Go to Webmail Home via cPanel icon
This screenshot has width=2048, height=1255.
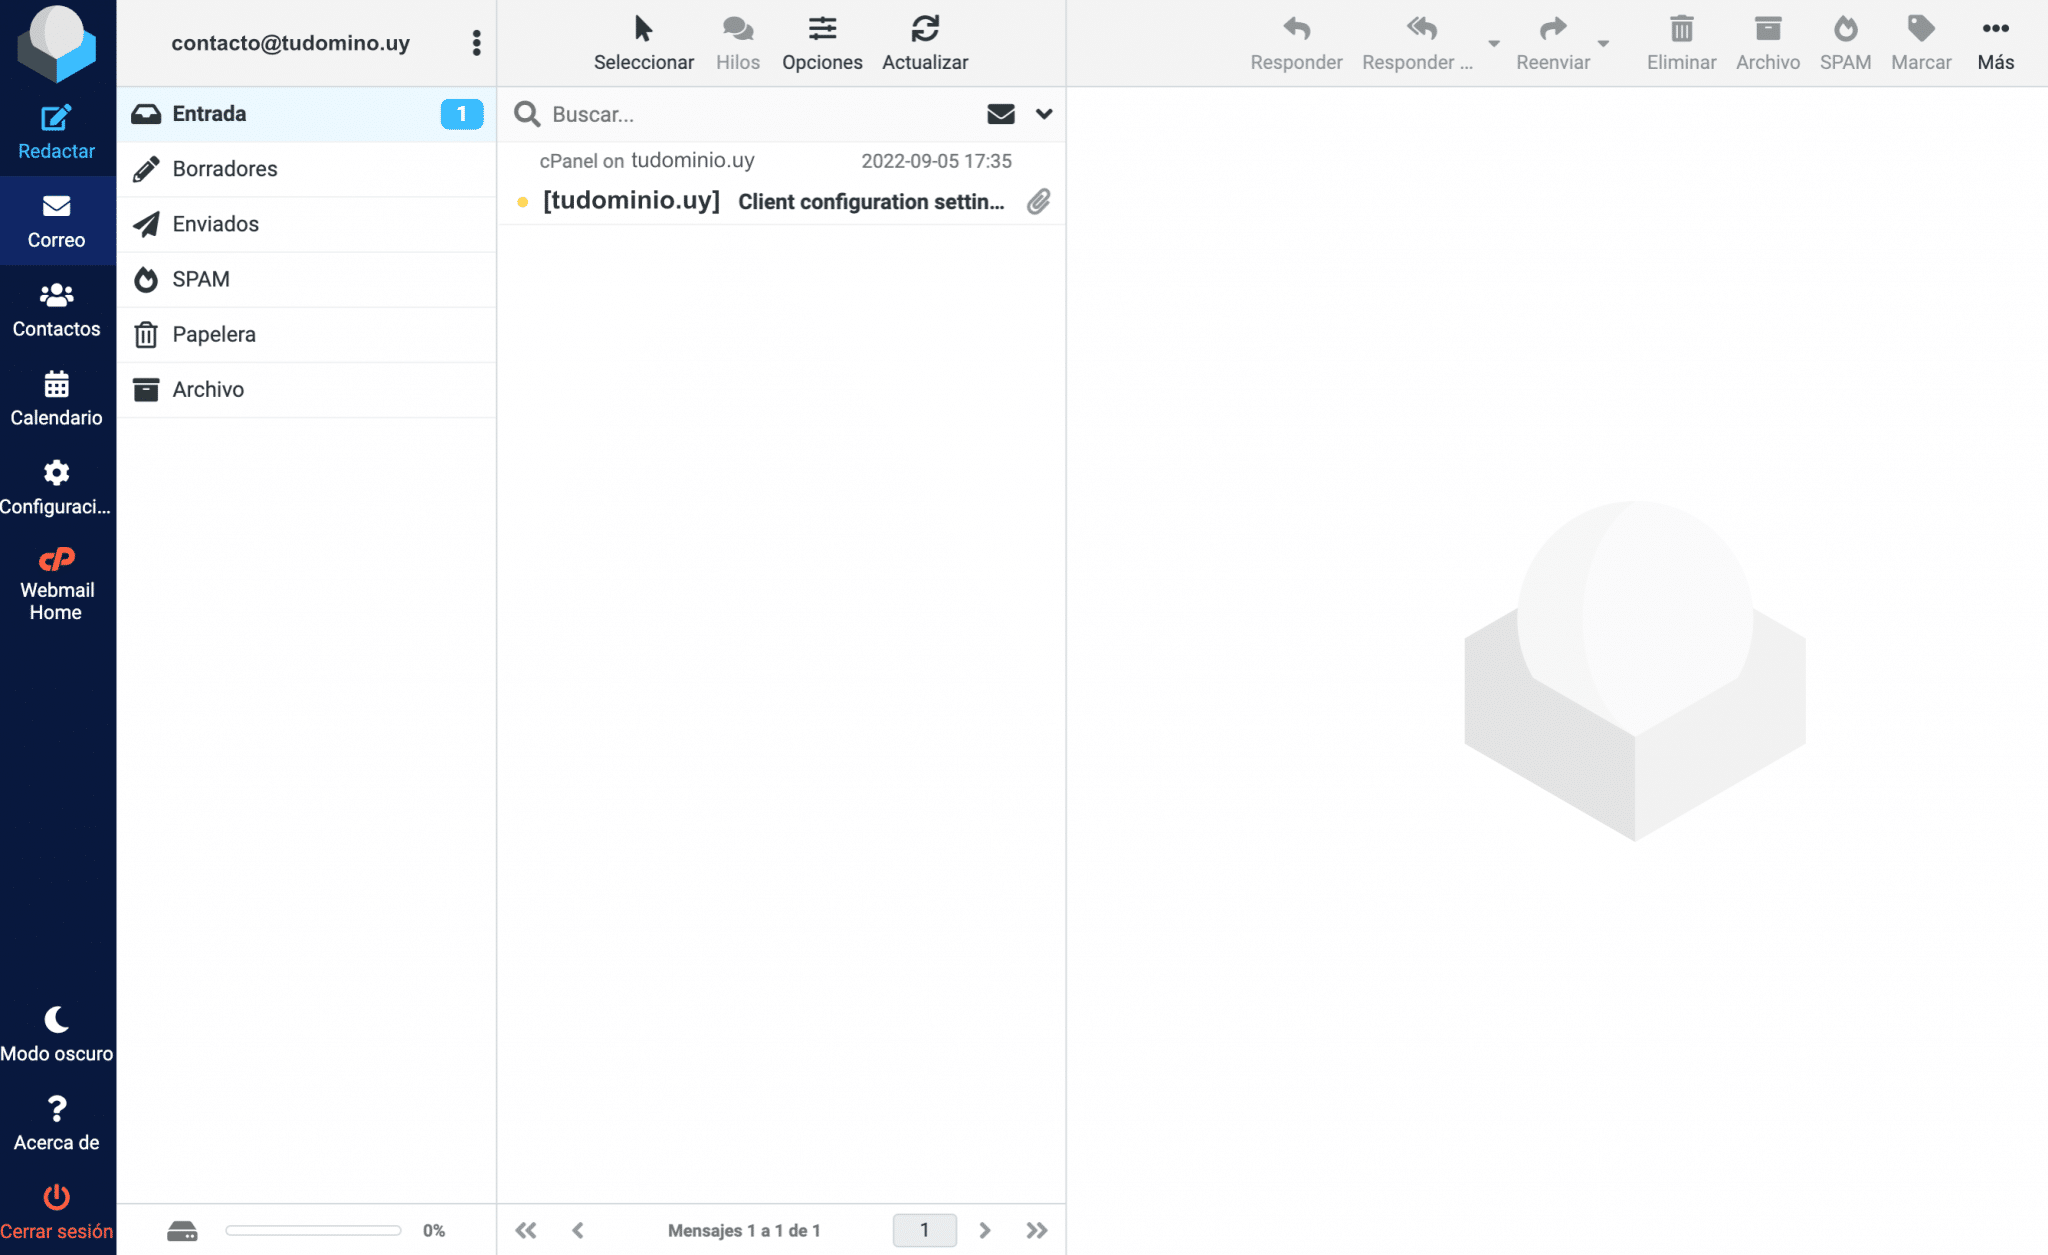point(57,558)
